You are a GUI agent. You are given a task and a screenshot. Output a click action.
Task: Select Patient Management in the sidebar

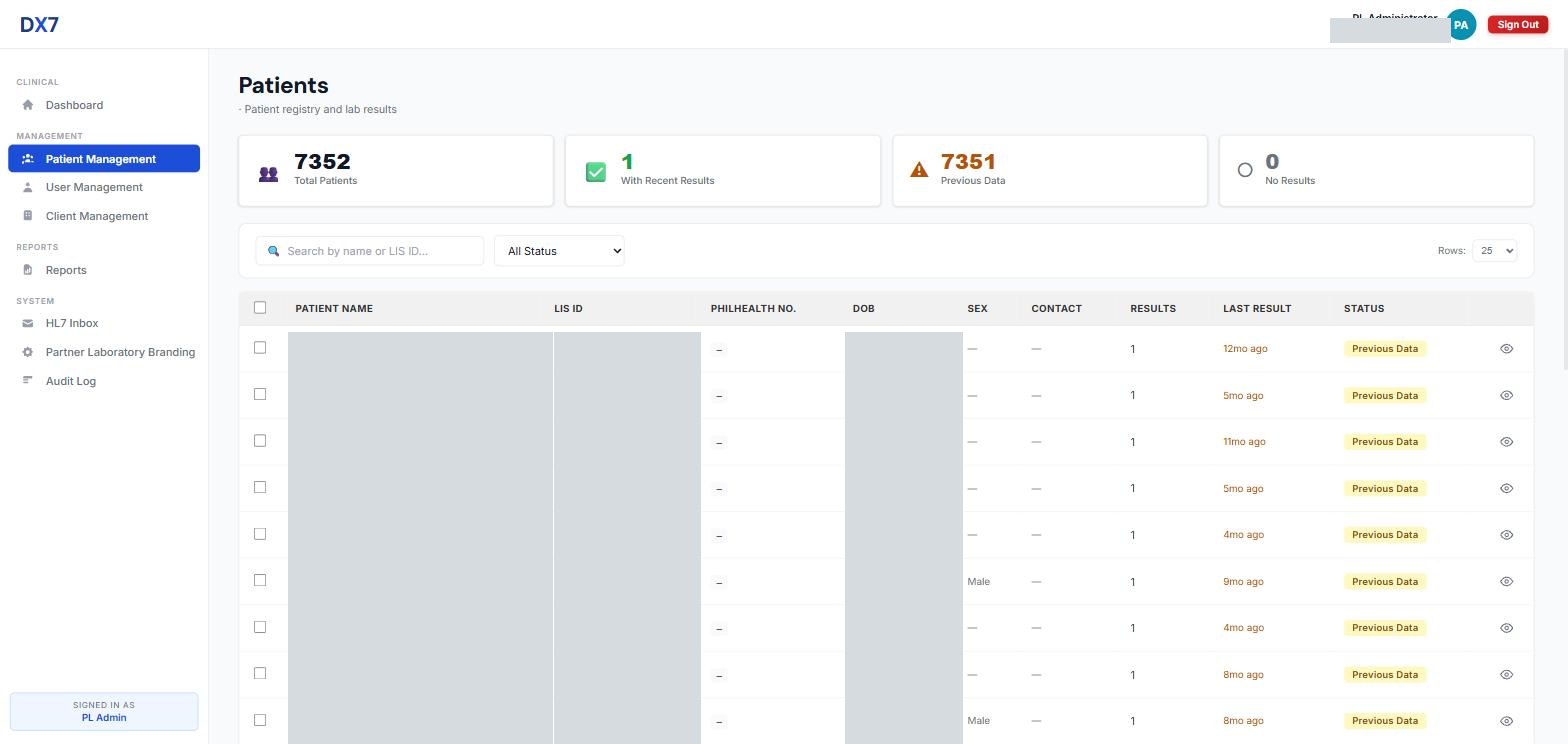(x=104, y=159)
